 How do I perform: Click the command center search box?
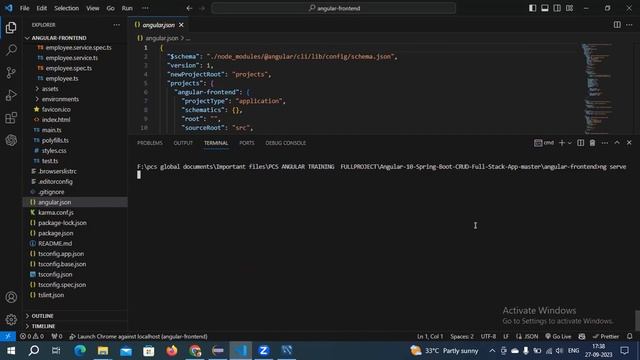[x=333, y=8]
